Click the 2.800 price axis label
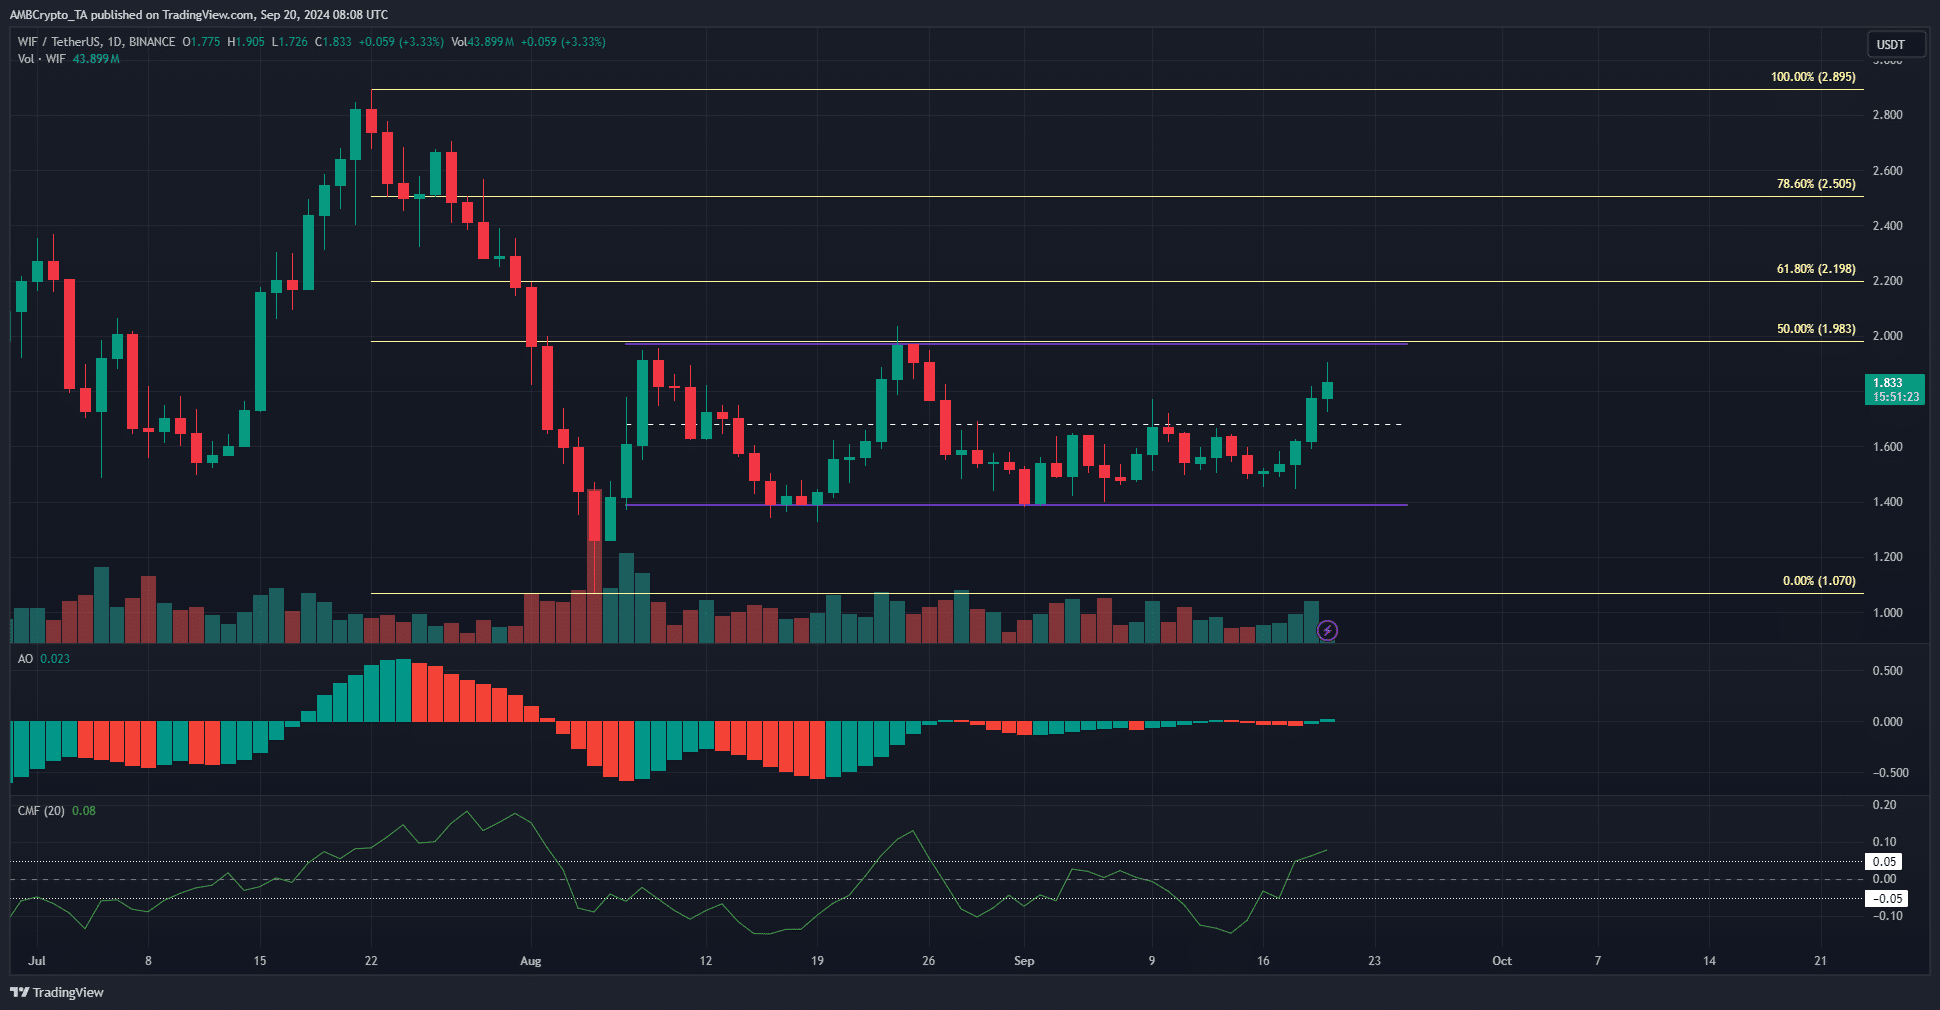Viewport: 1940px width, 1010px height. coord(1887,115)
